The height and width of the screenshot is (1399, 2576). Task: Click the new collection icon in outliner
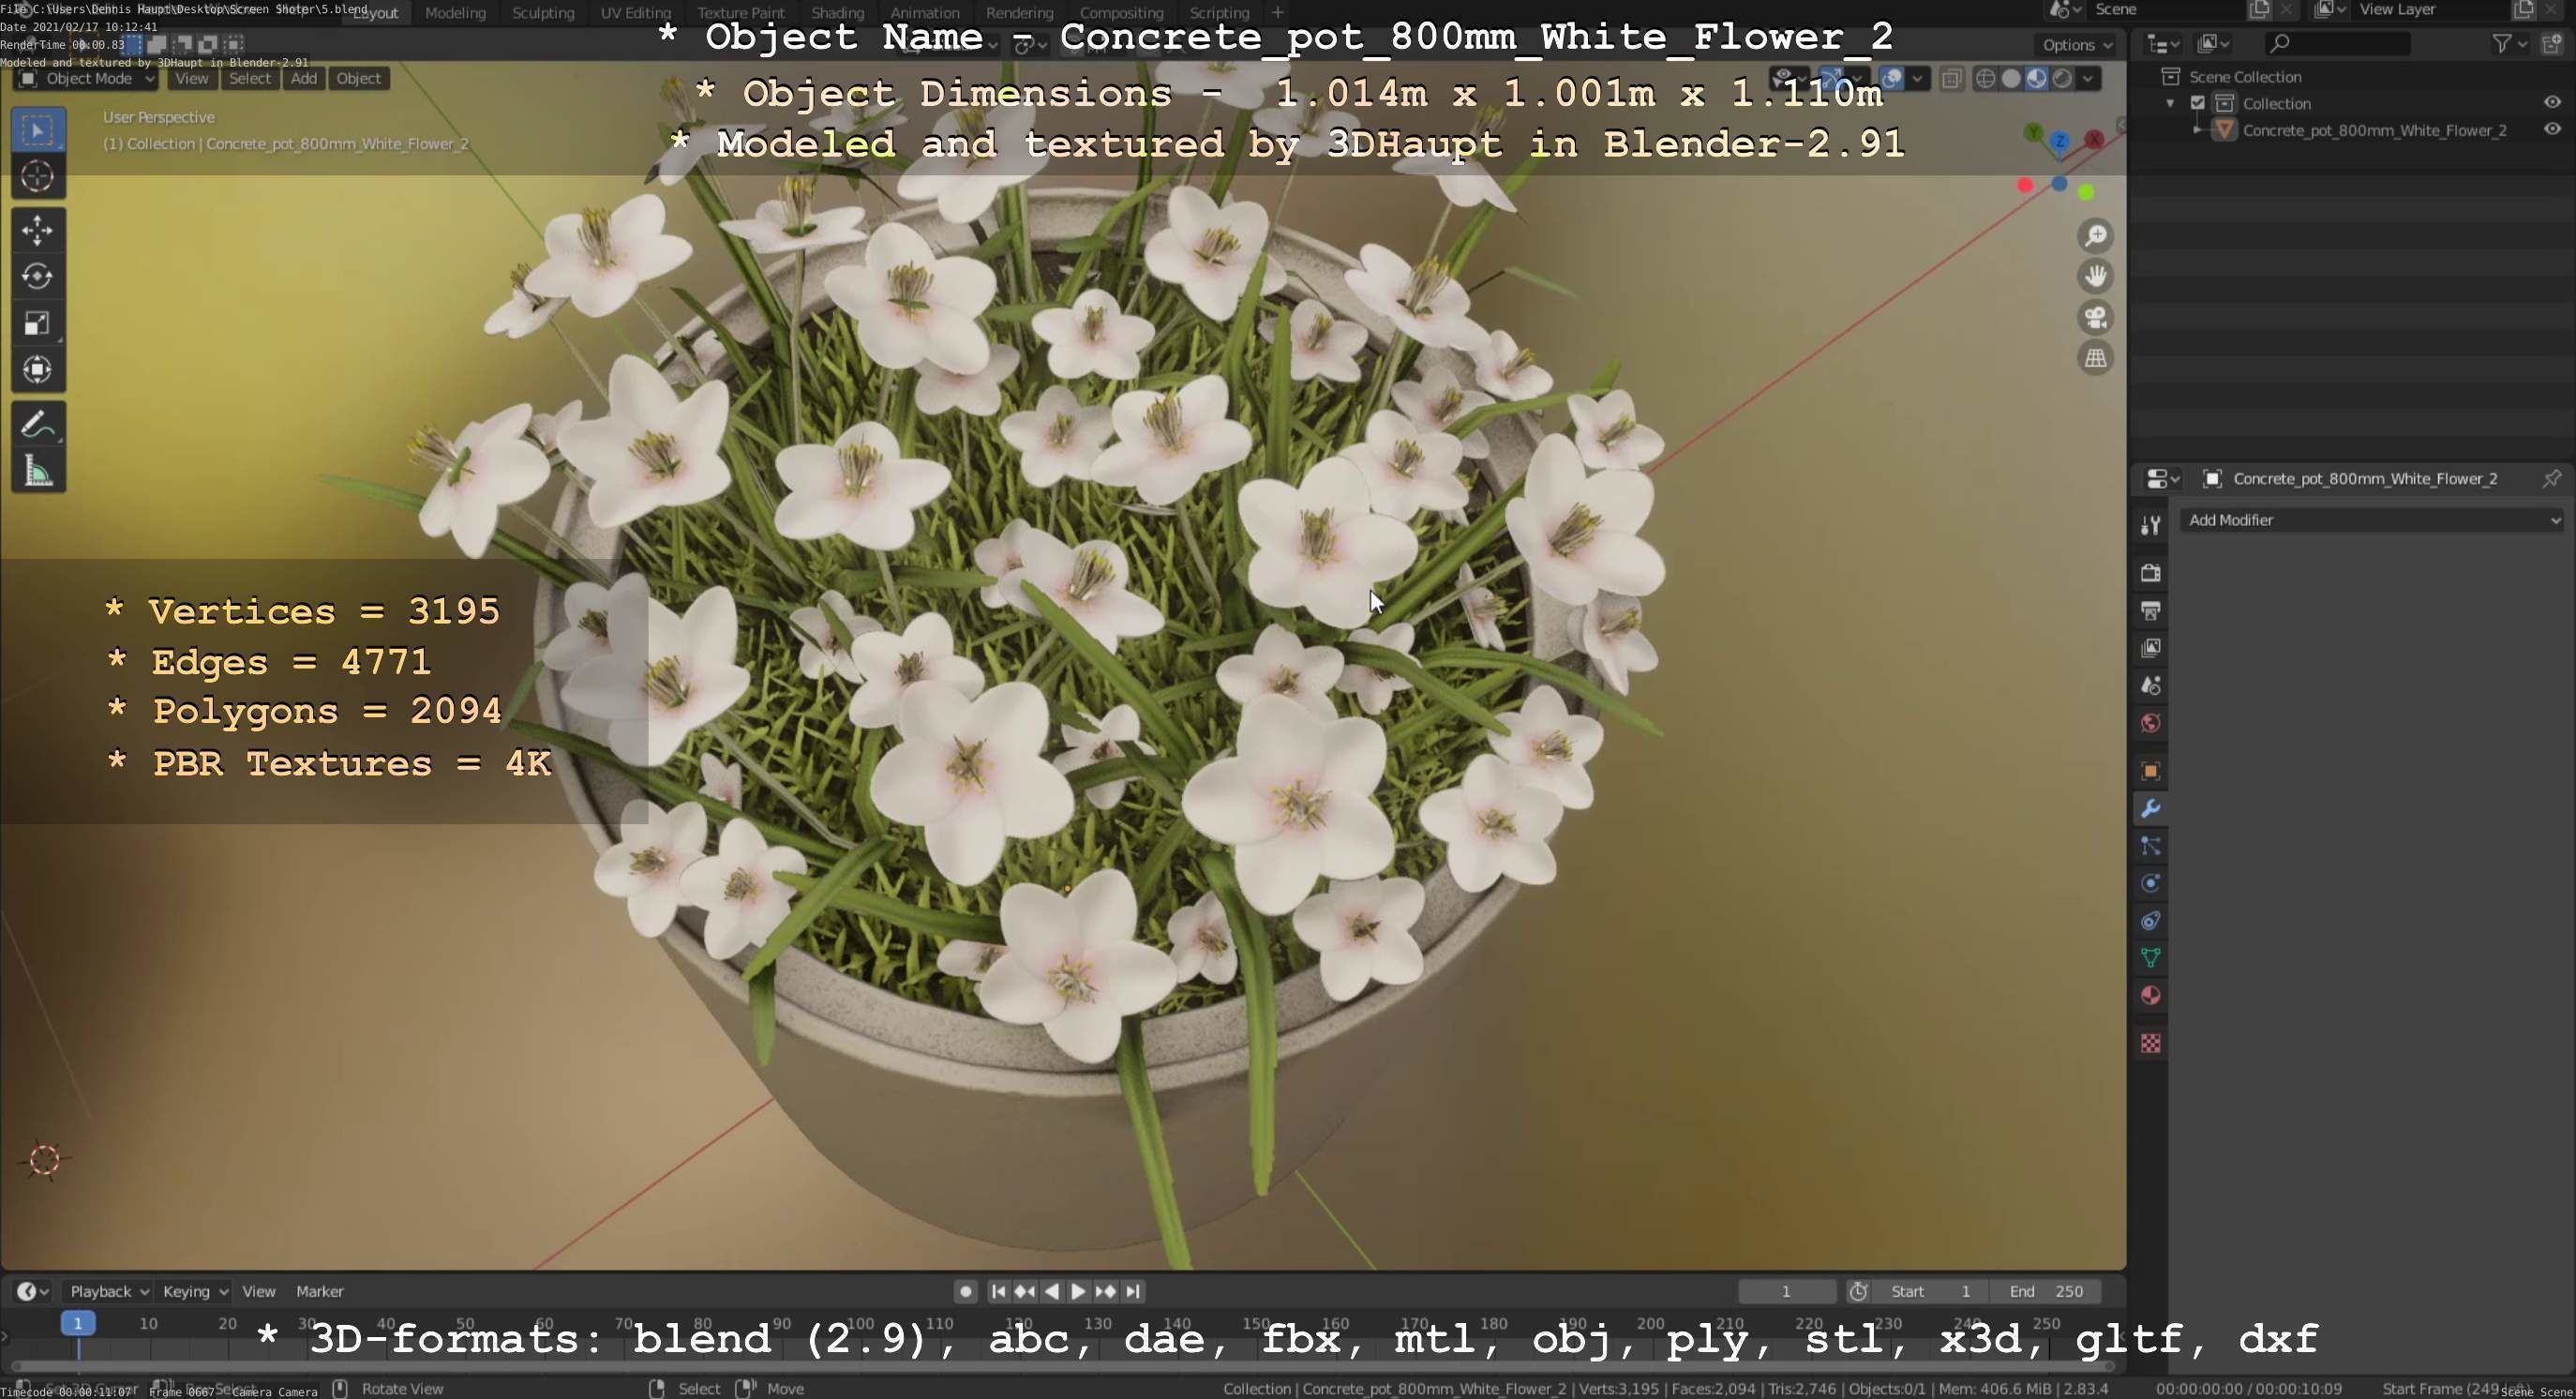[2552, 44]
